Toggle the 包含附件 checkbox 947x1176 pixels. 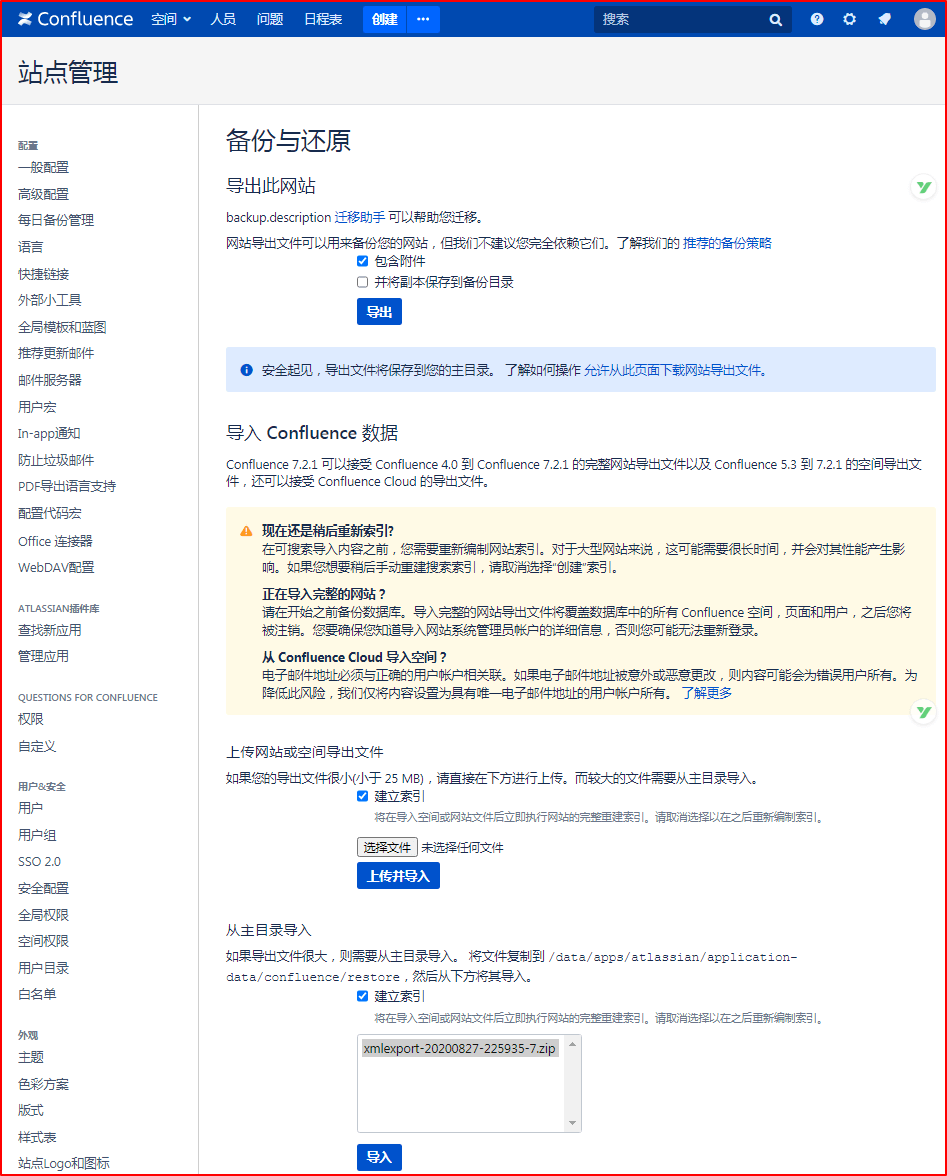coord(362,261)
